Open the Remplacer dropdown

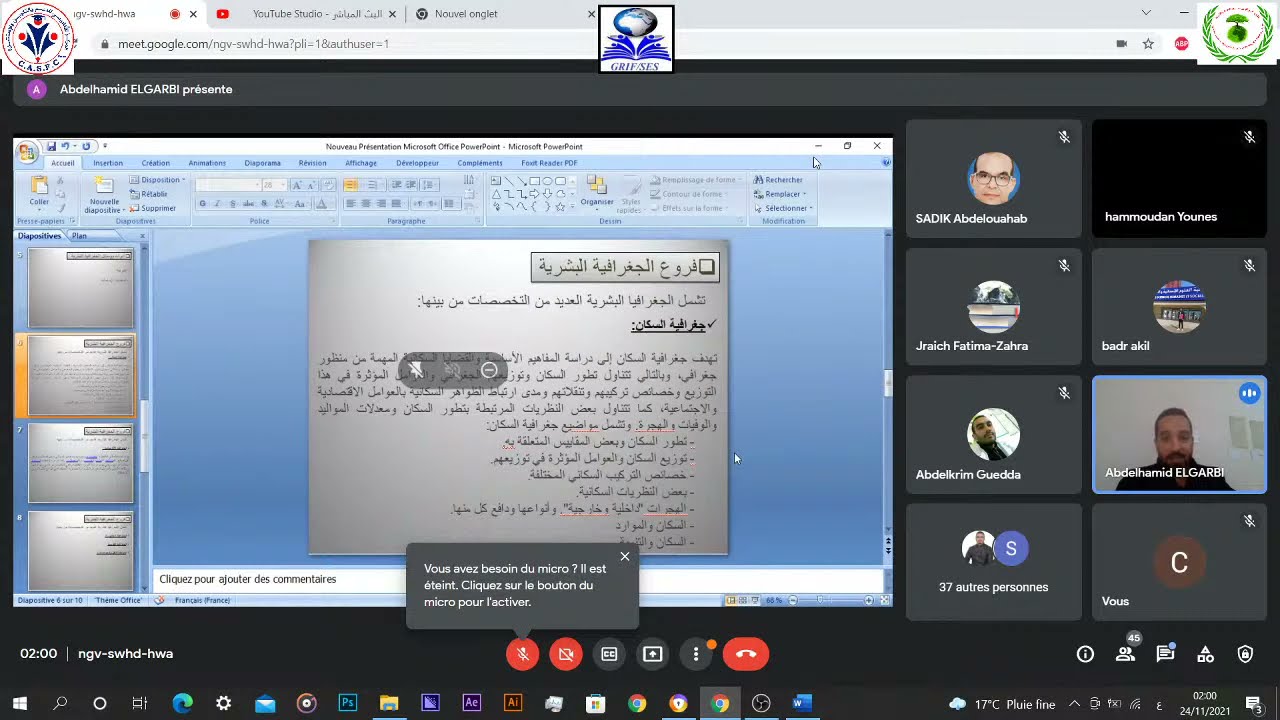(x=781, y=194)
